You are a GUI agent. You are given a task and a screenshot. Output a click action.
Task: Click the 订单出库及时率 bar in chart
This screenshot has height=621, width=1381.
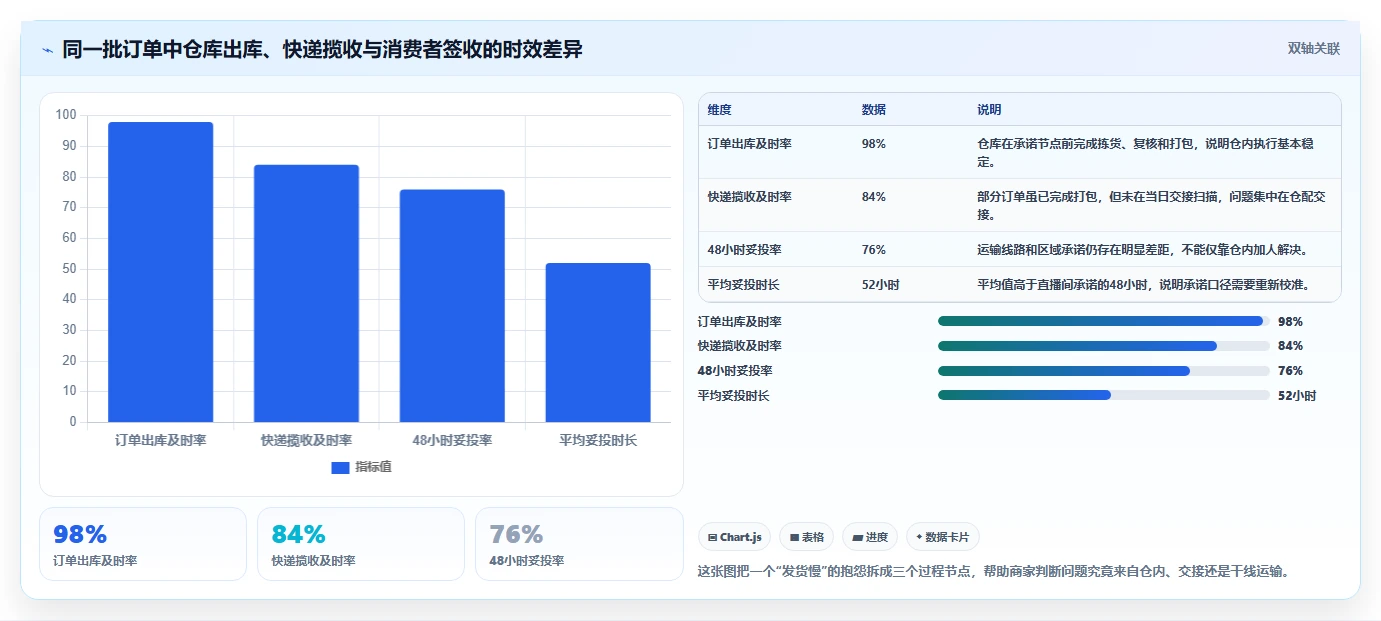(x=161, y=272)
